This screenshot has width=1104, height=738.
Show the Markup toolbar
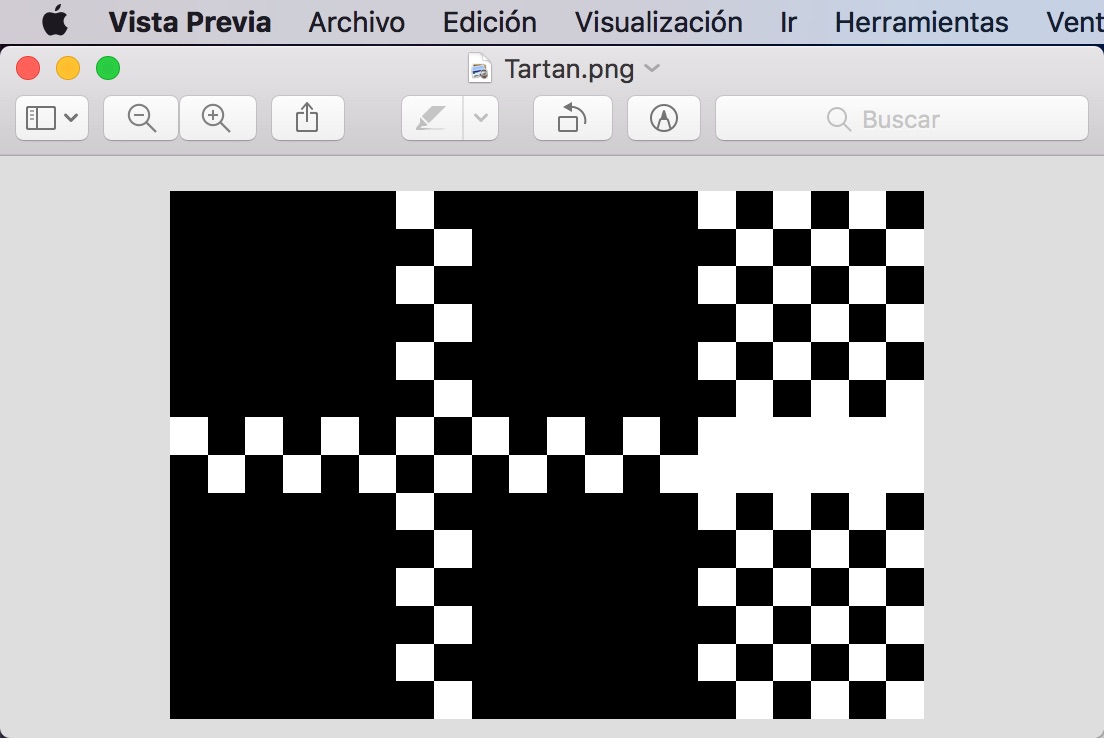(663, 117)
